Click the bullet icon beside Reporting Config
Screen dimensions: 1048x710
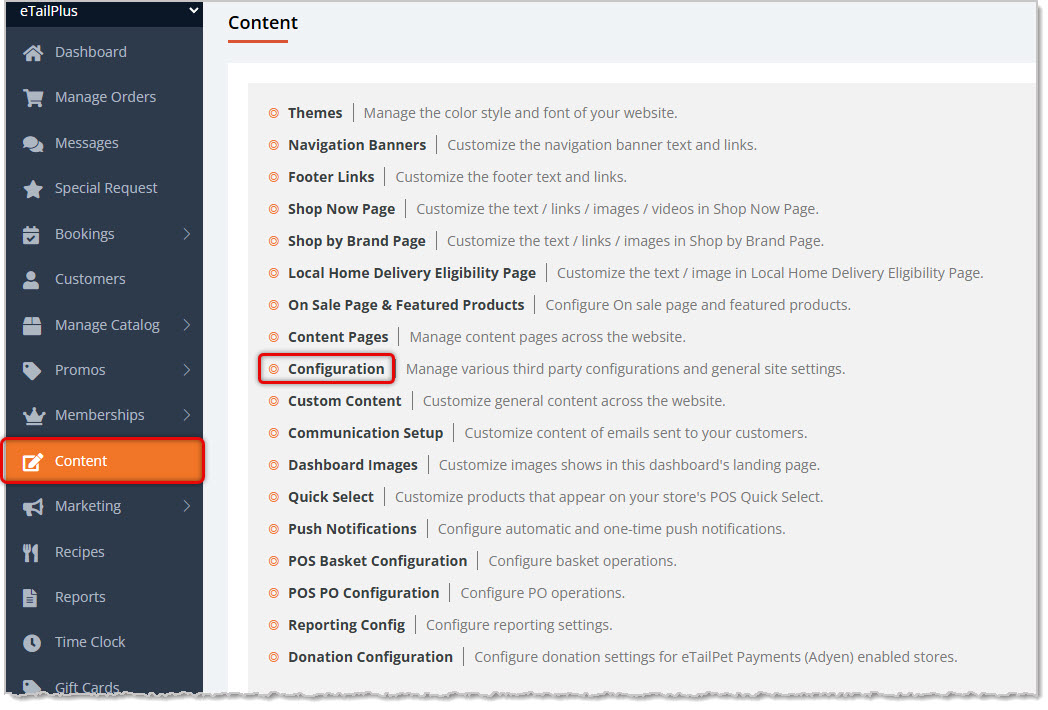273,625
